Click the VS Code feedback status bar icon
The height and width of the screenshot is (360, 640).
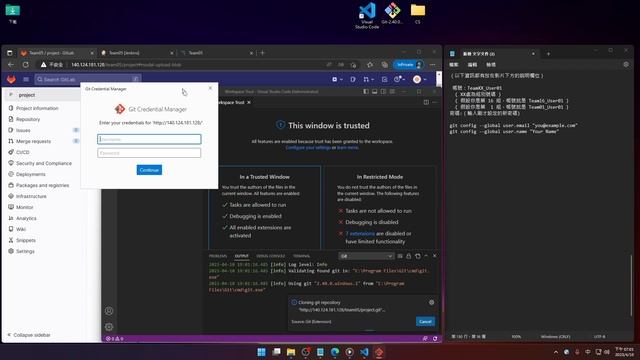pos(425,338)
